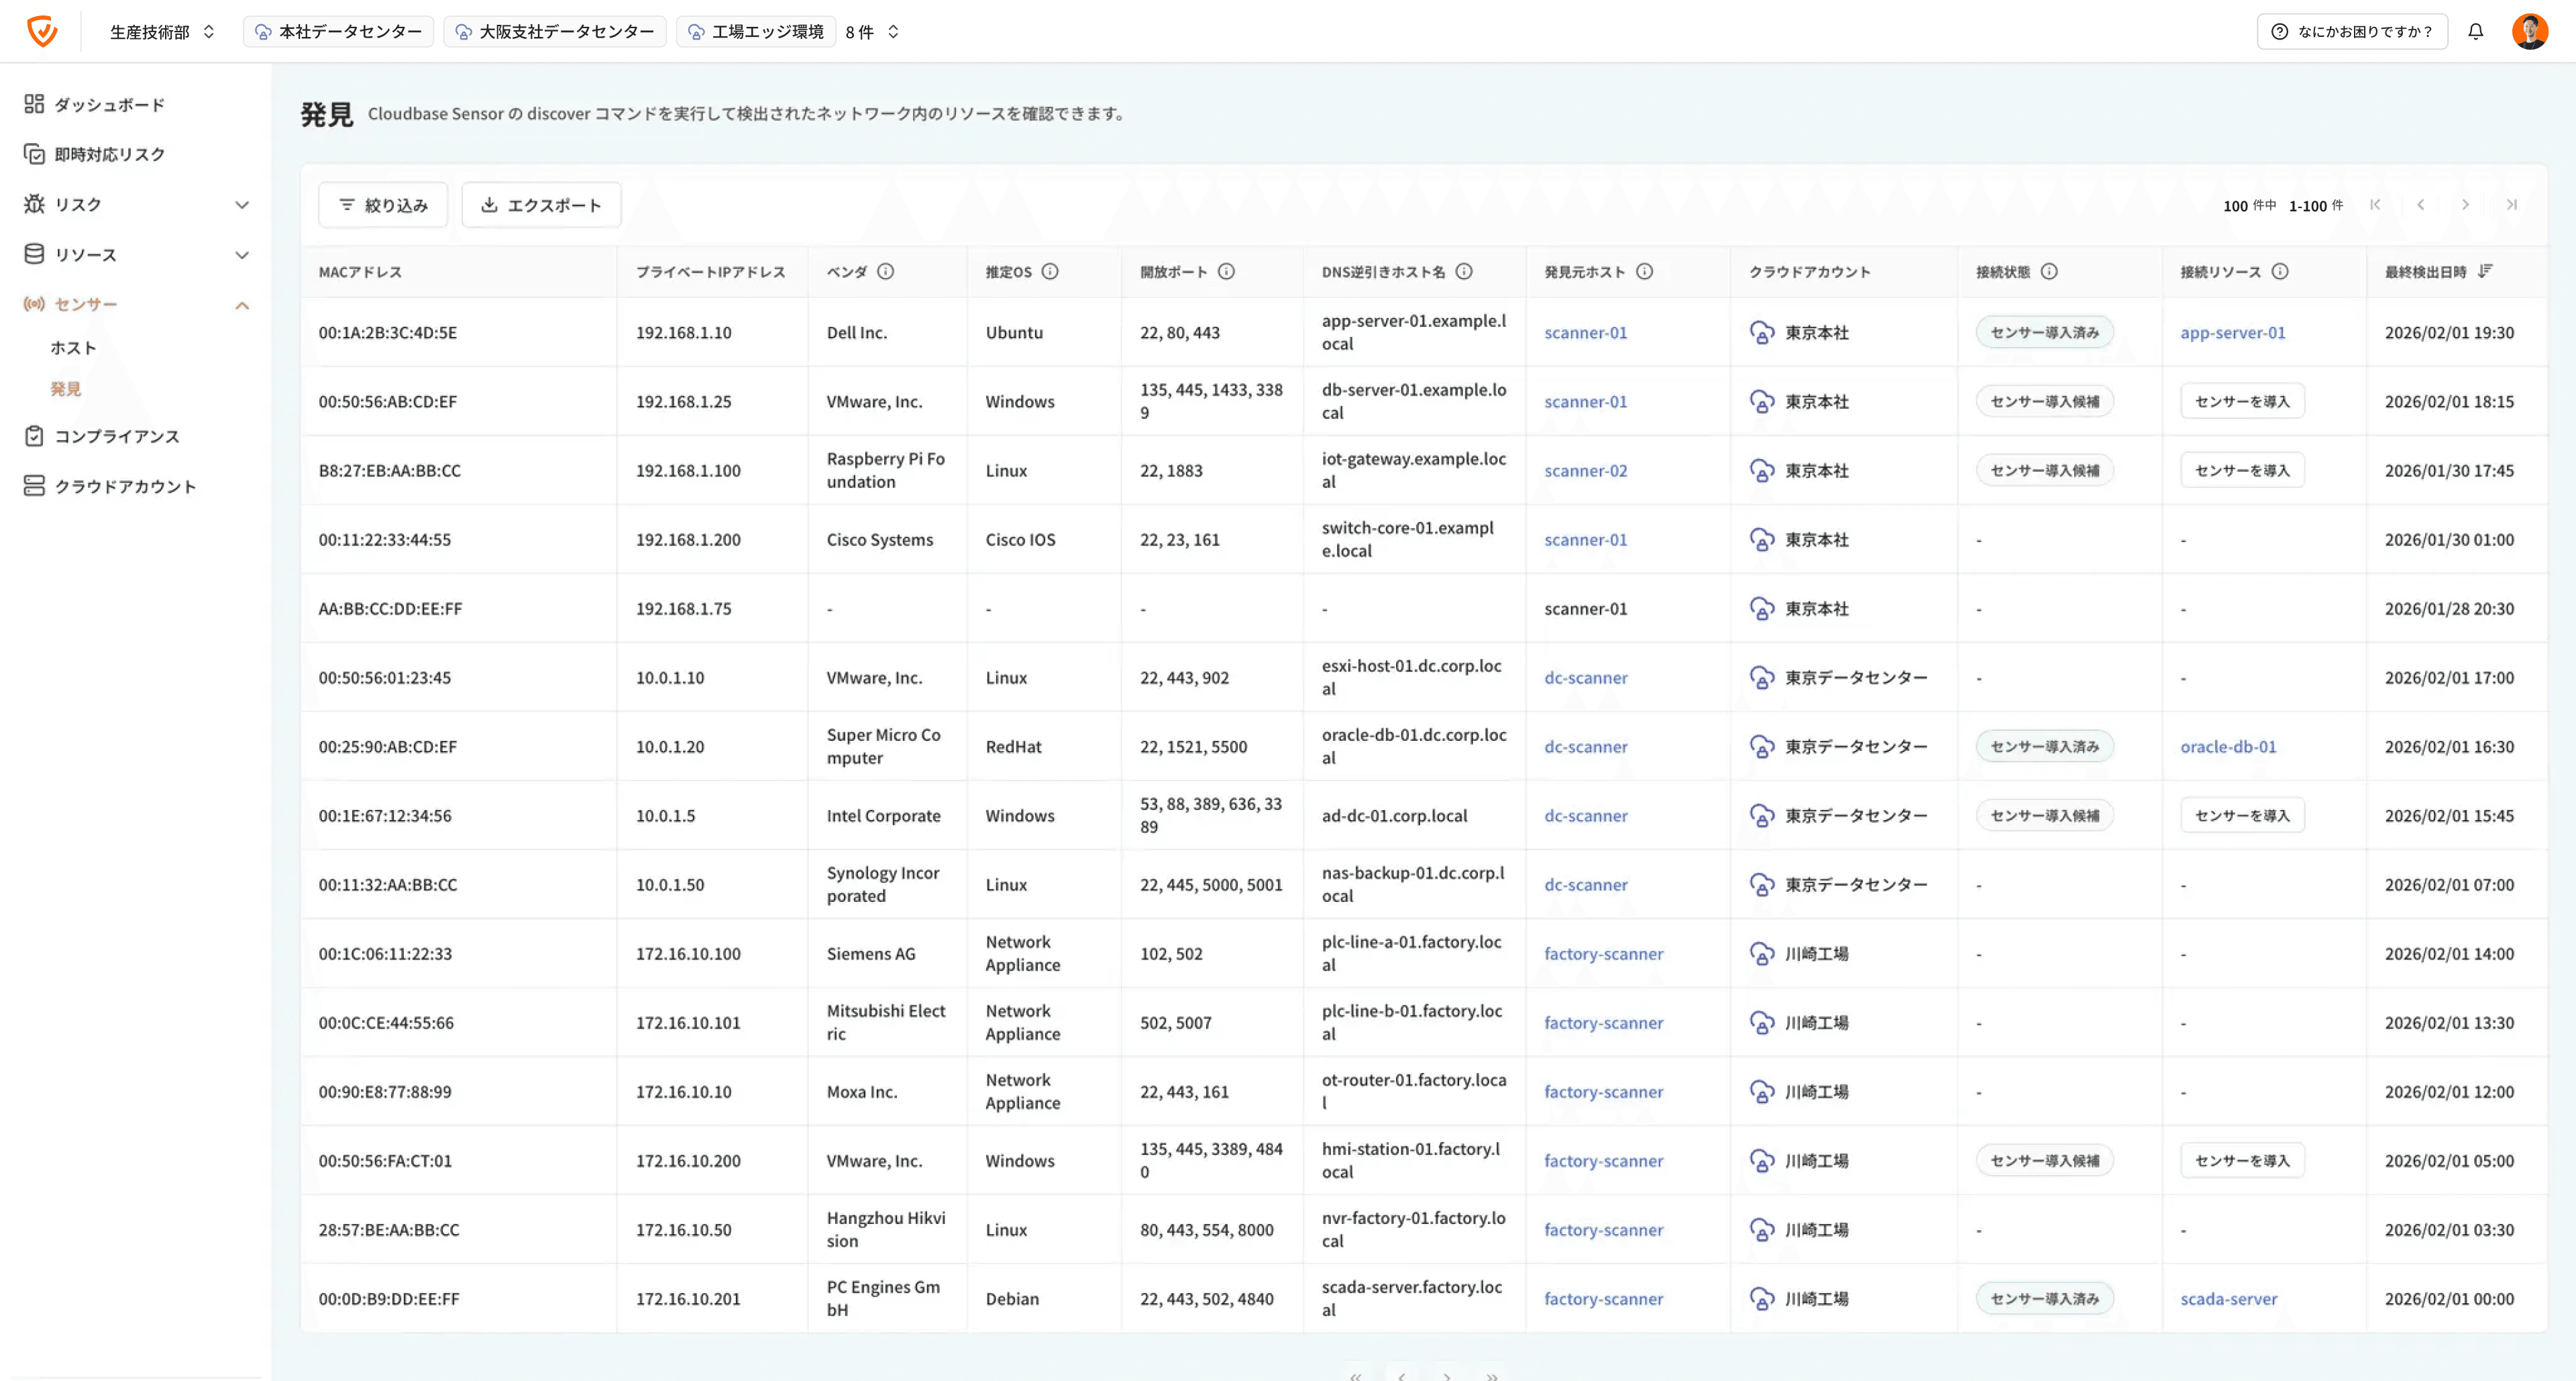The height and width of the screenshot is (1381, 2576).
Task: Jump to last page icon at top
Action: (x=2511, y=205)
